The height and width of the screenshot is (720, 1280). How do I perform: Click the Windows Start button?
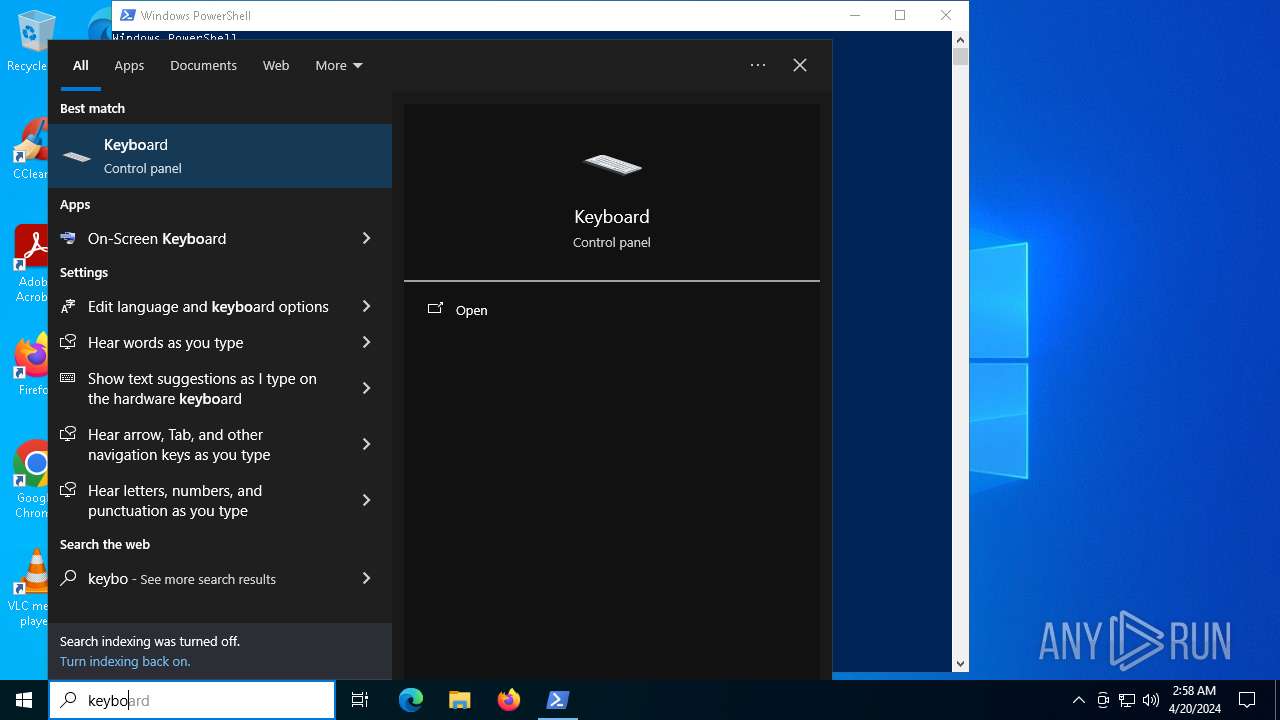point(24,700)
